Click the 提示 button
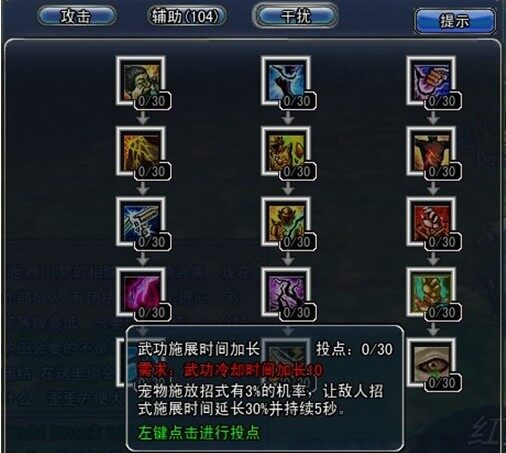506x453 pixels. tap(455, 21)
